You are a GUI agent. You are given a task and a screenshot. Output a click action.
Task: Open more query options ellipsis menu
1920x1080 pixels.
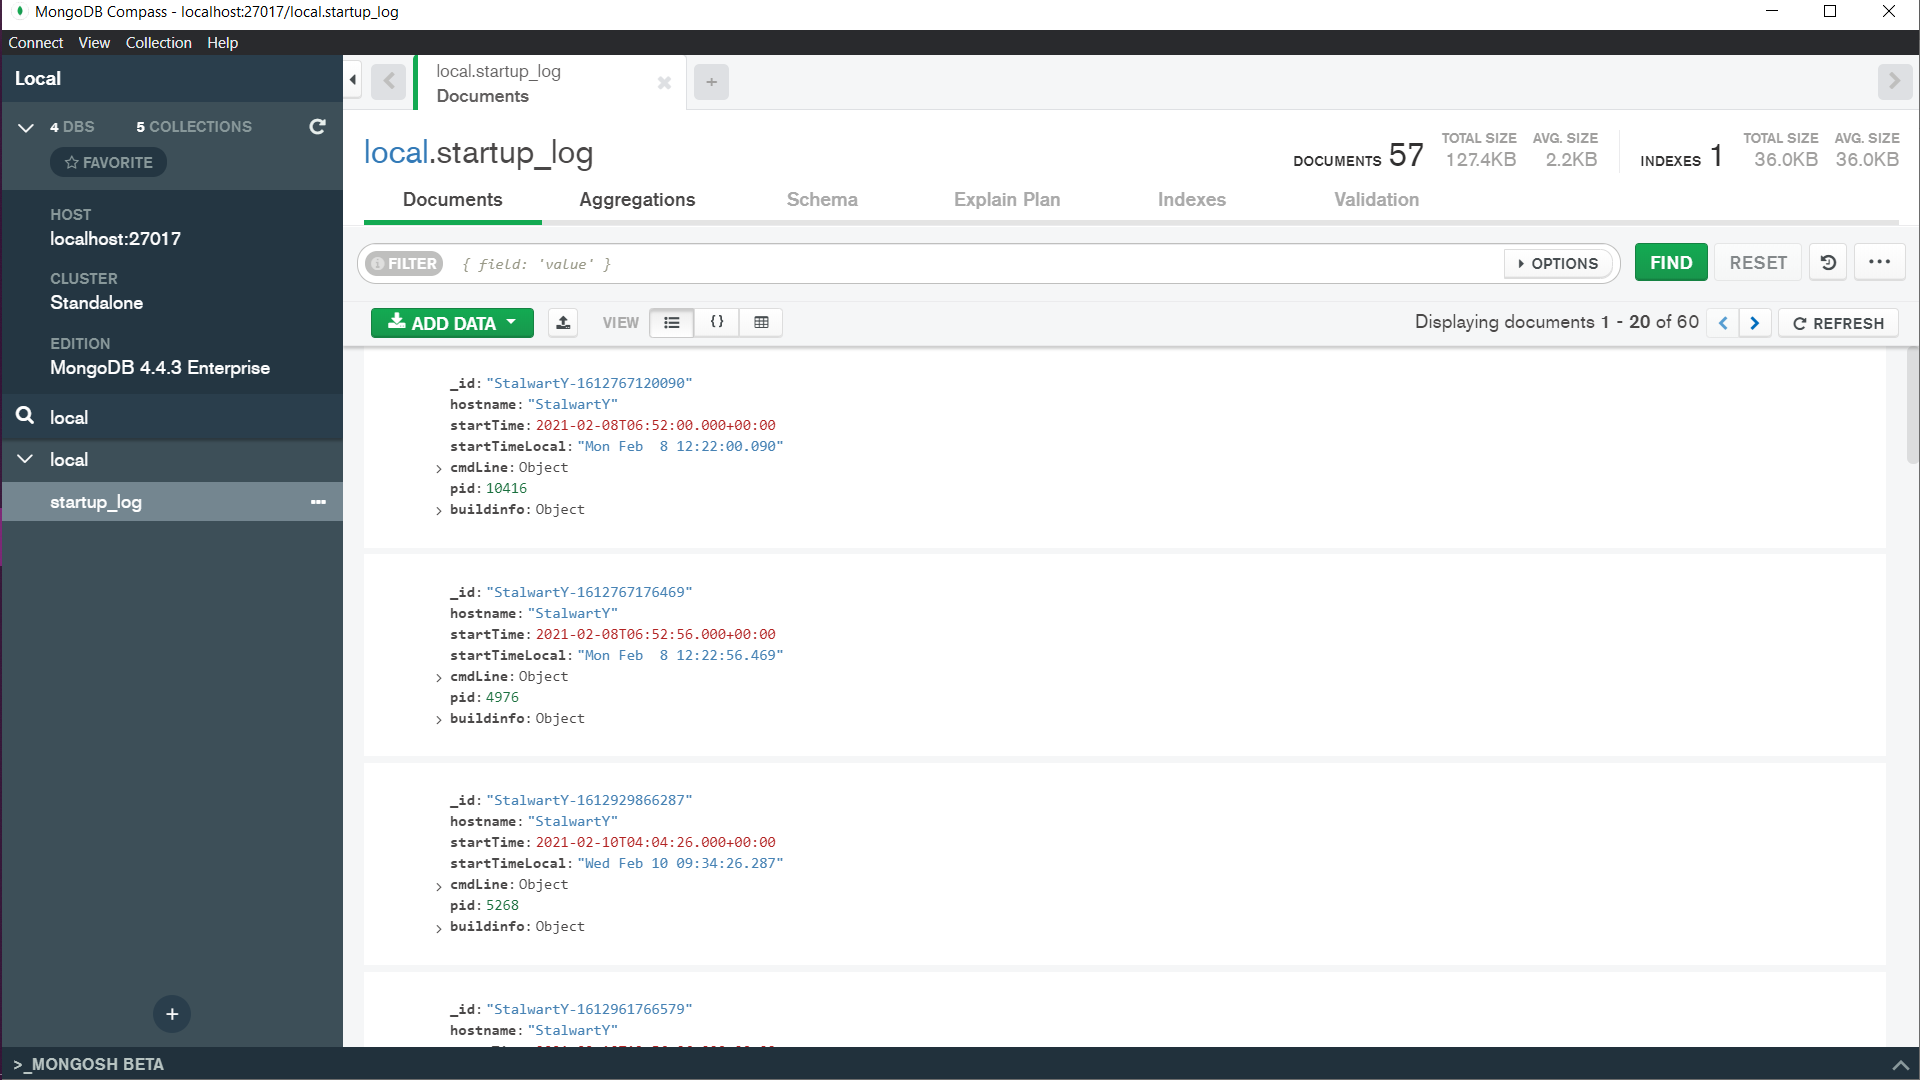pos(1880,263)
